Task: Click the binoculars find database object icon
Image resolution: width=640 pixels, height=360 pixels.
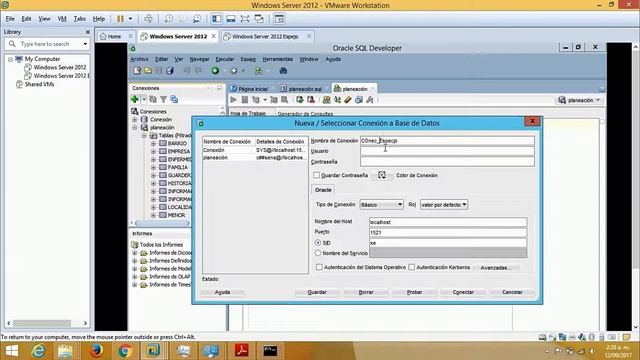Action: coord(283,71)
